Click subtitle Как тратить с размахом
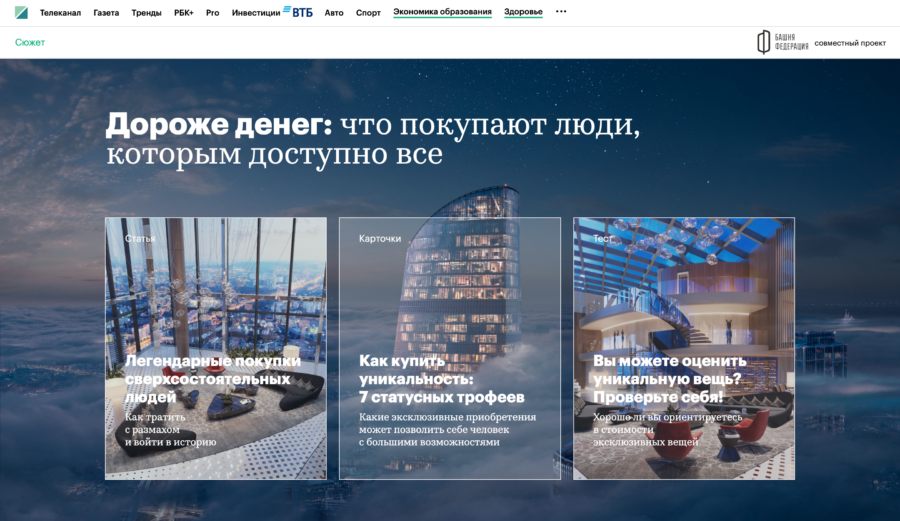Viewport: 900px width, 521px height. [170, 430]
